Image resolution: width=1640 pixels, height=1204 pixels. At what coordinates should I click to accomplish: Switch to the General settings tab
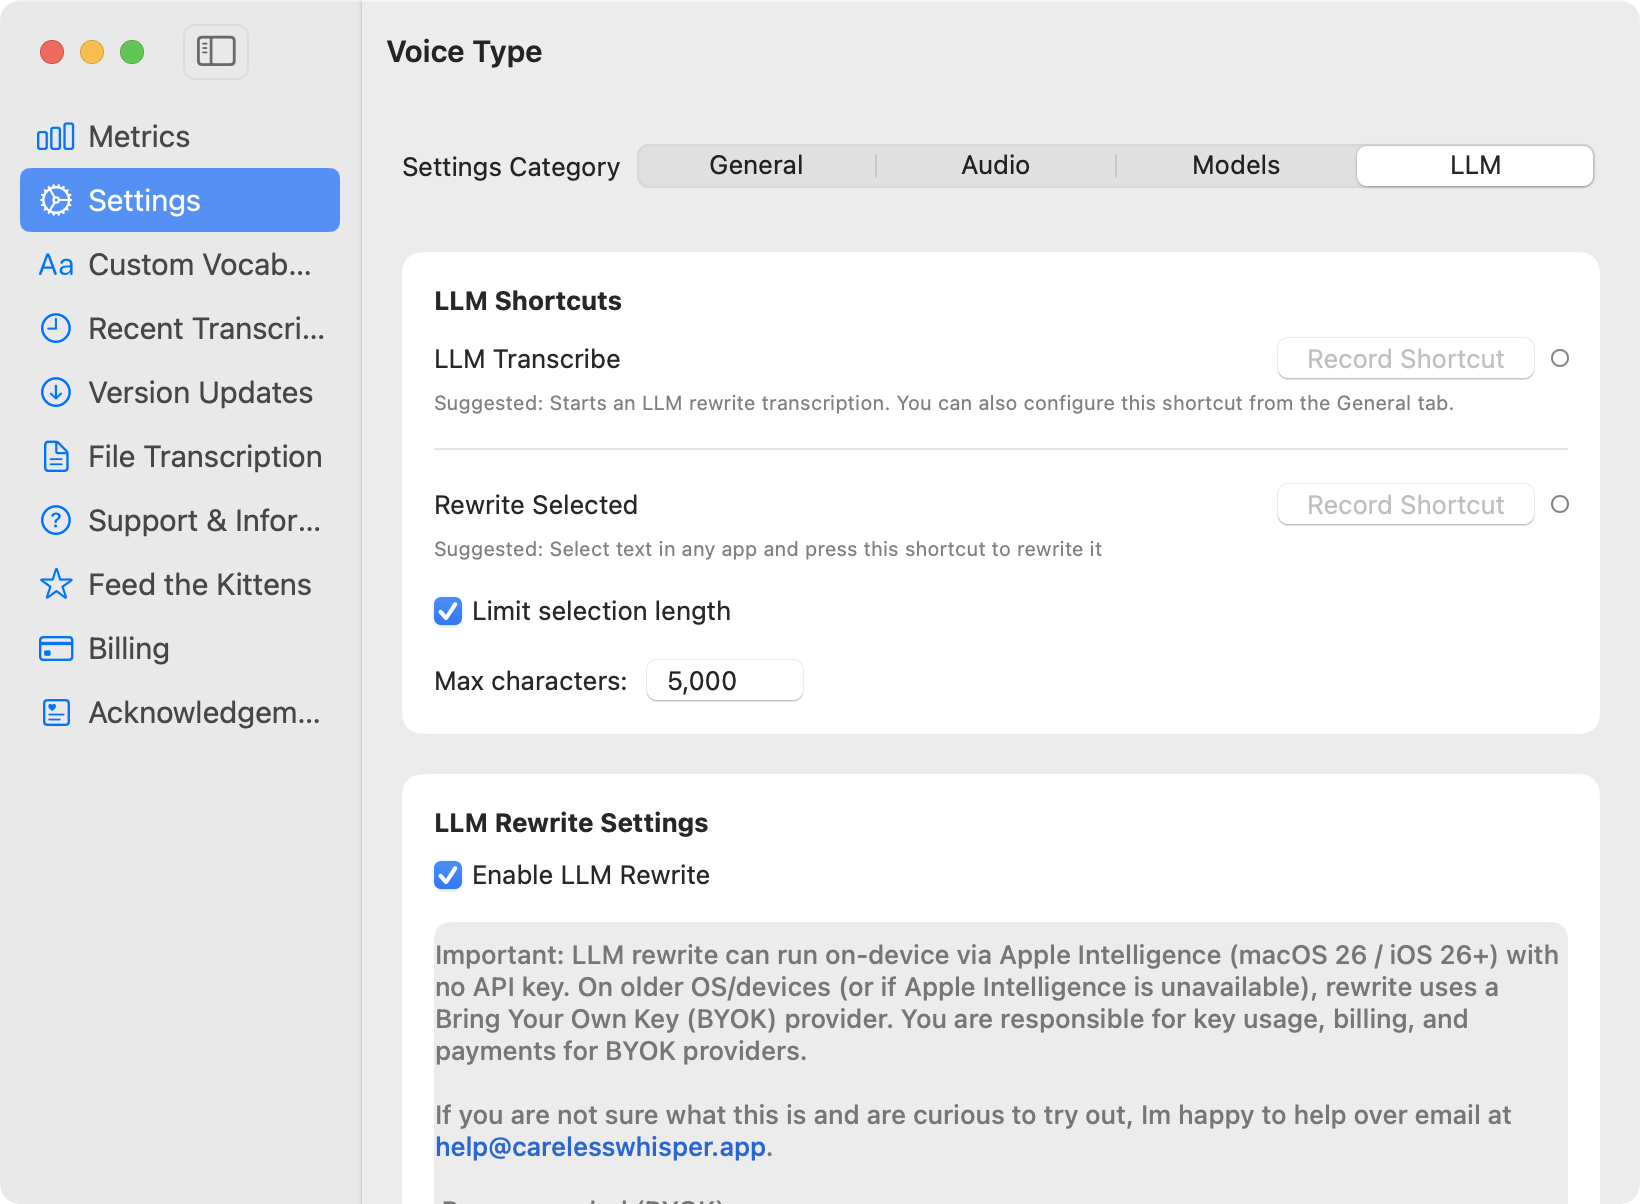(x=756, y=166)
